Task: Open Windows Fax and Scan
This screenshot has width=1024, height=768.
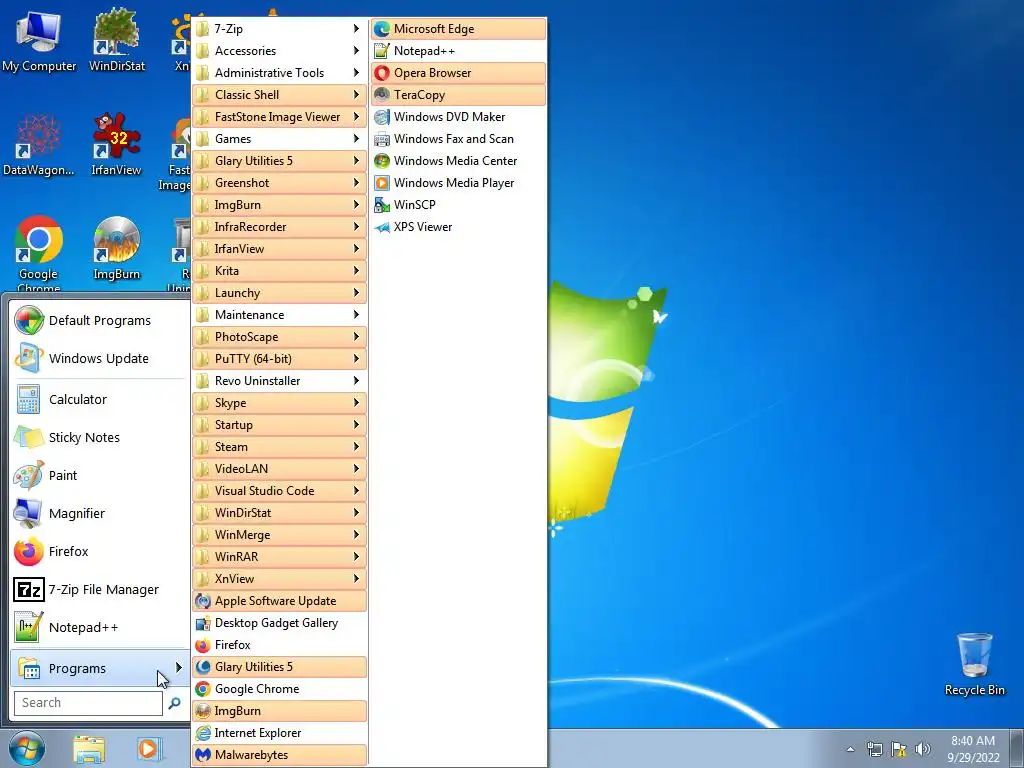Action: click(x=458, y=138)
